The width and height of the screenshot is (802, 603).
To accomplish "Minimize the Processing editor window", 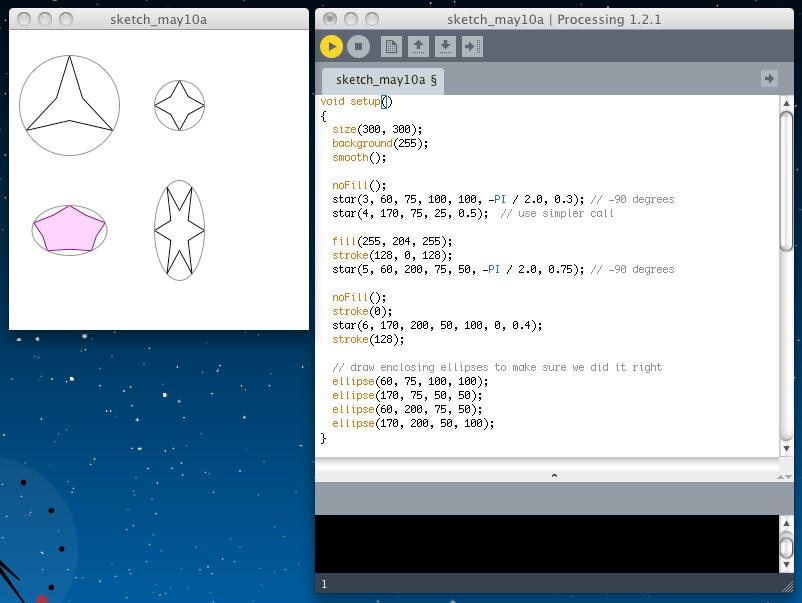I will [352, 19].
